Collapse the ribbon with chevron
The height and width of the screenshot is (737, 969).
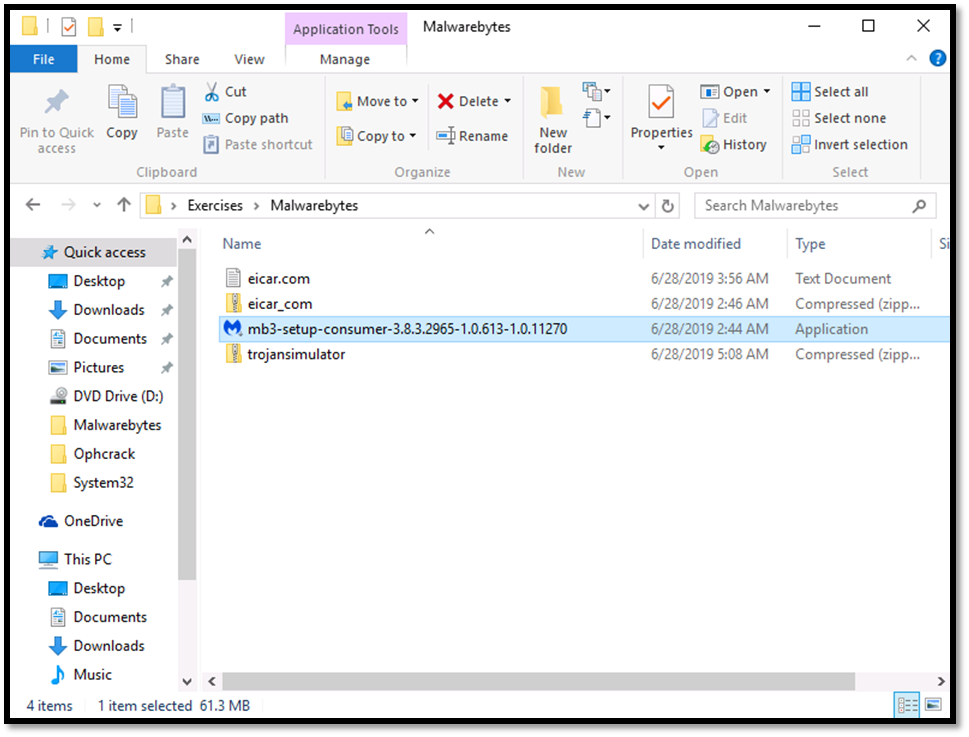coord(911,58)
